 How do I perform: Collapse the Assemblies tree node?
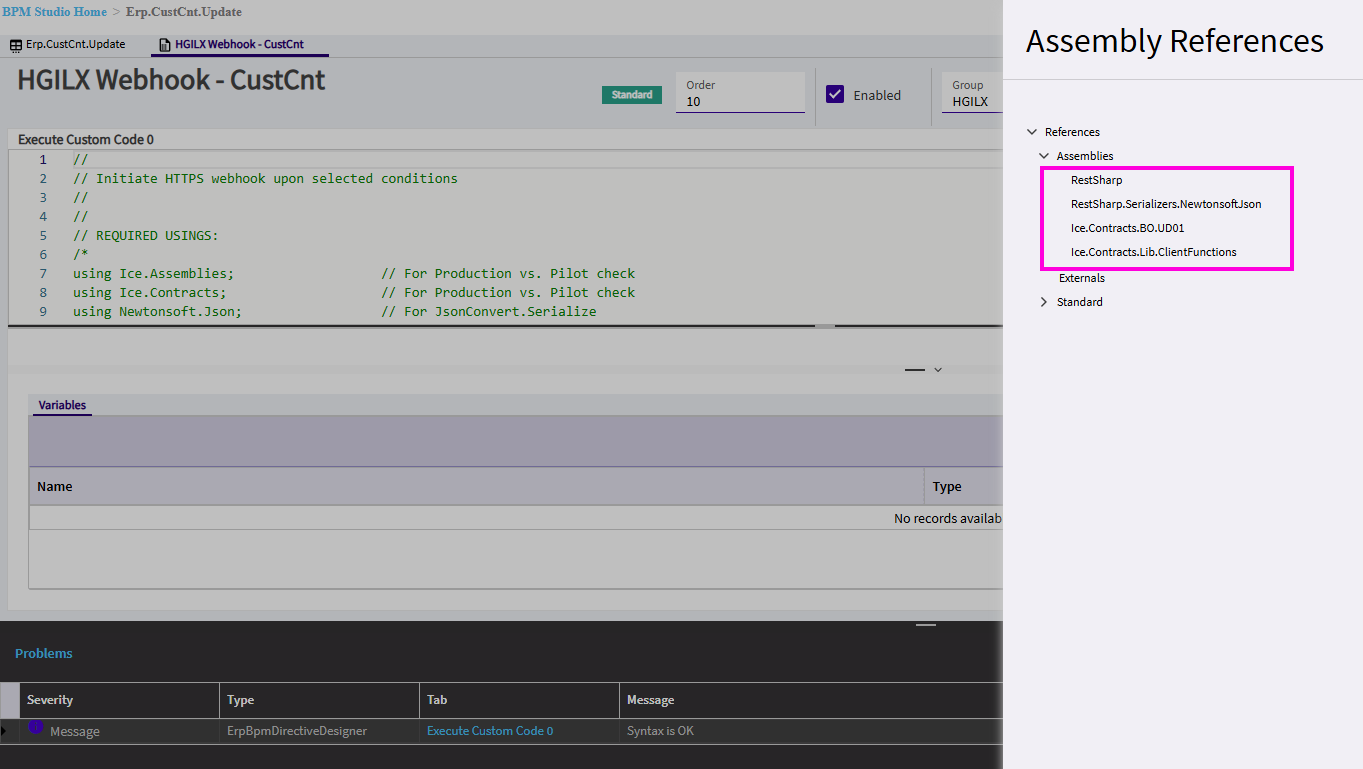pos(1044,156)
